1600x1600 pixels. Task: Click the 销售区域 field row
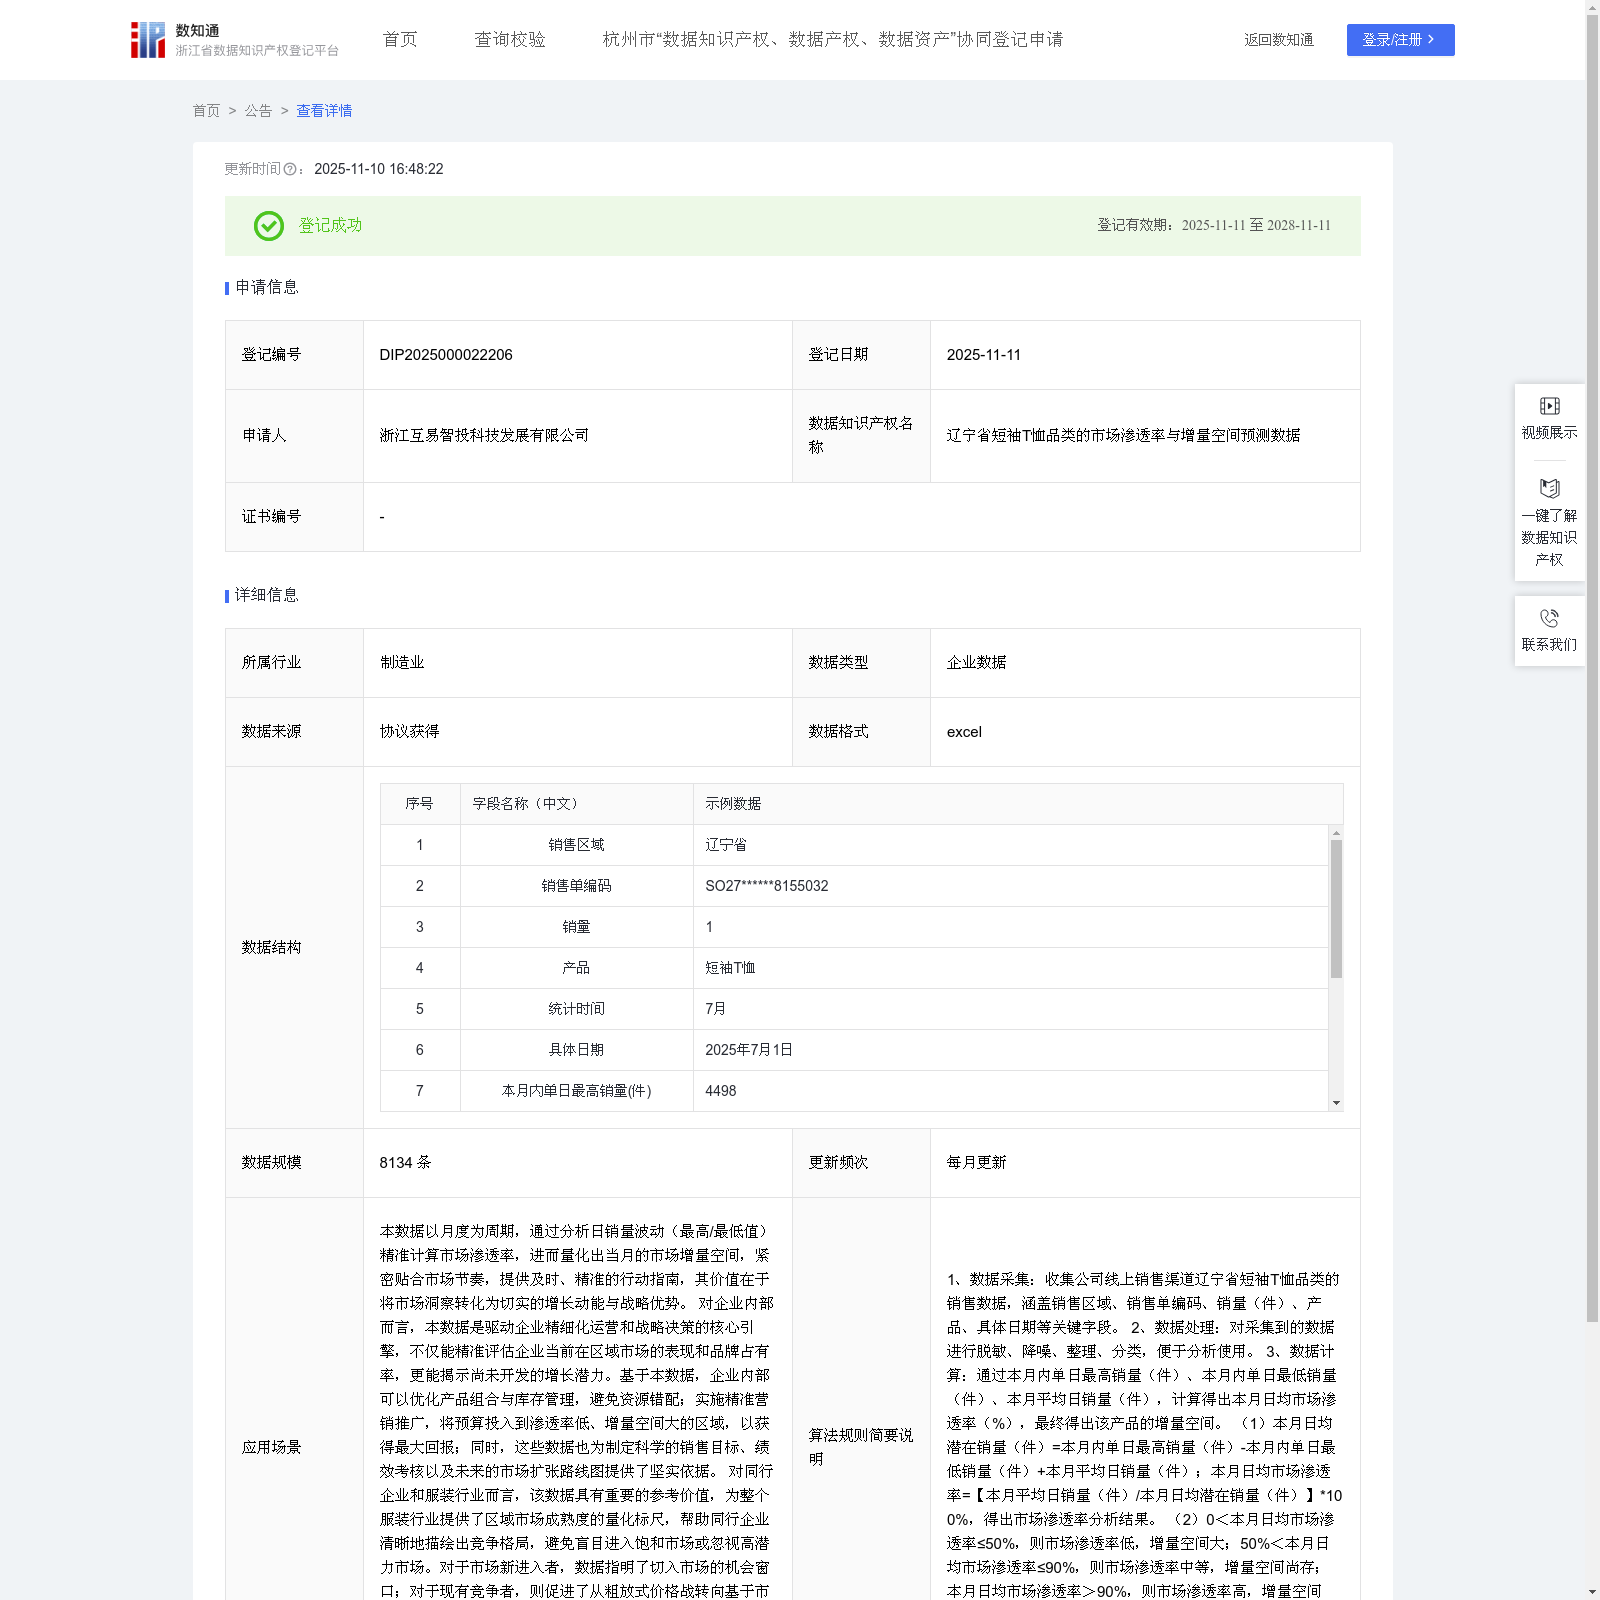point(854,845)
